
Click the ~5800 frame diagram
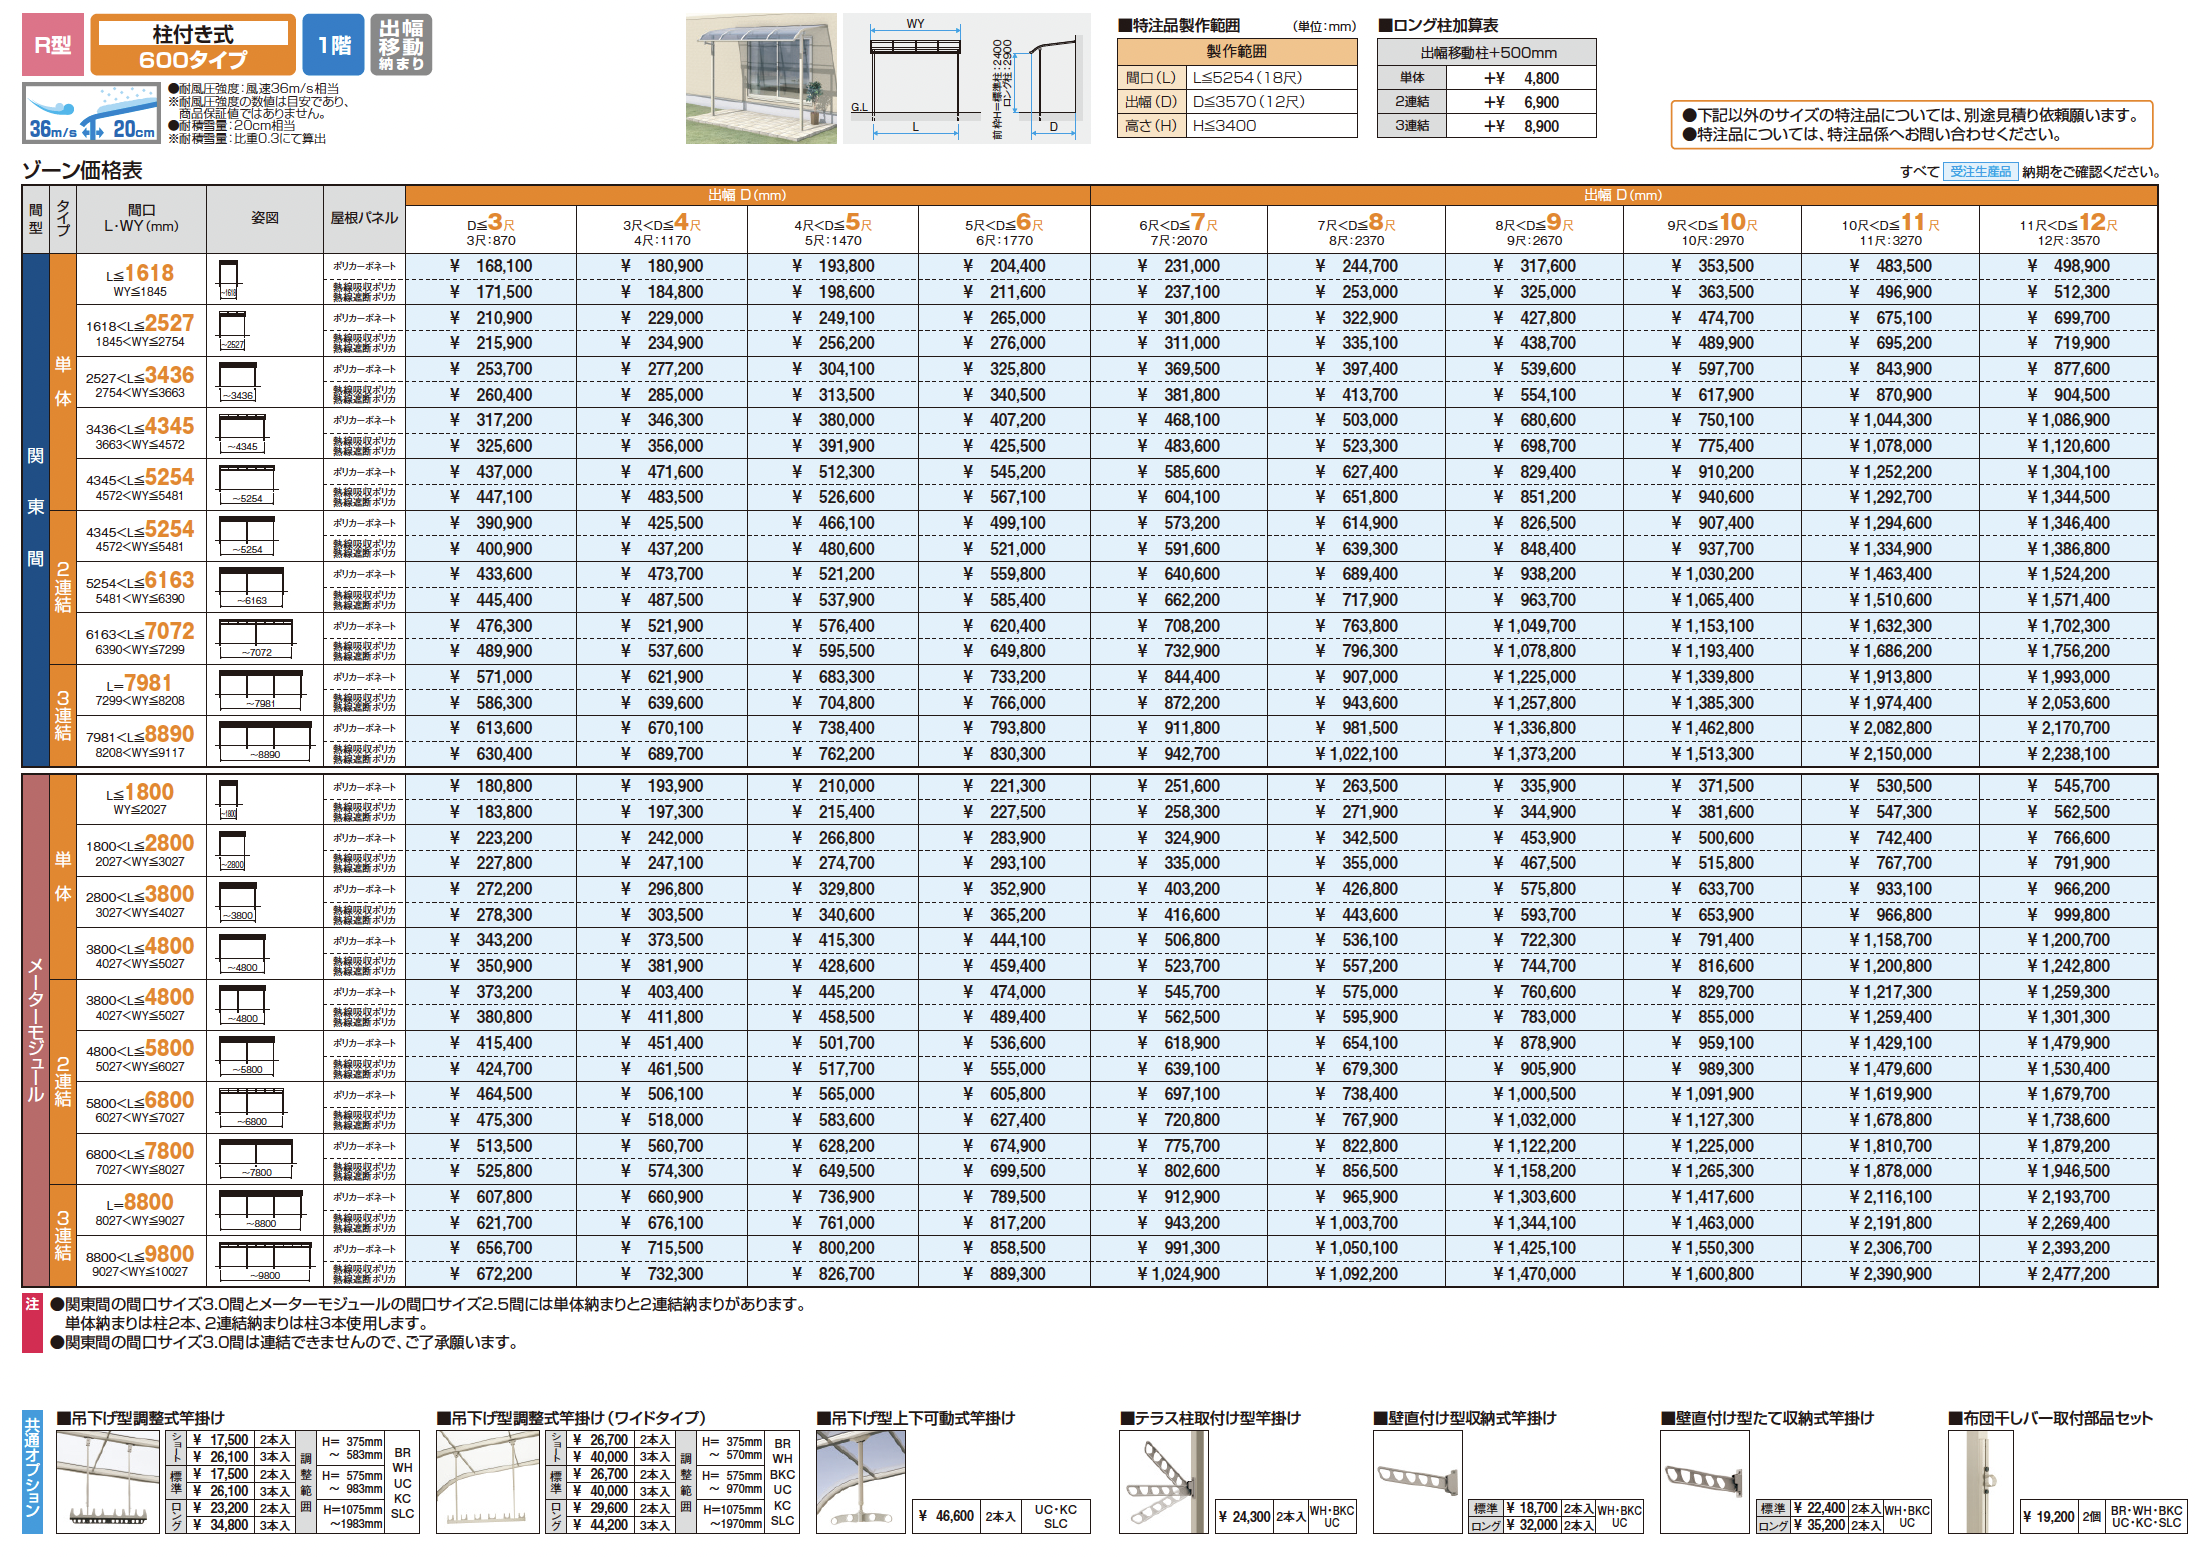(x=247, y=1056)
